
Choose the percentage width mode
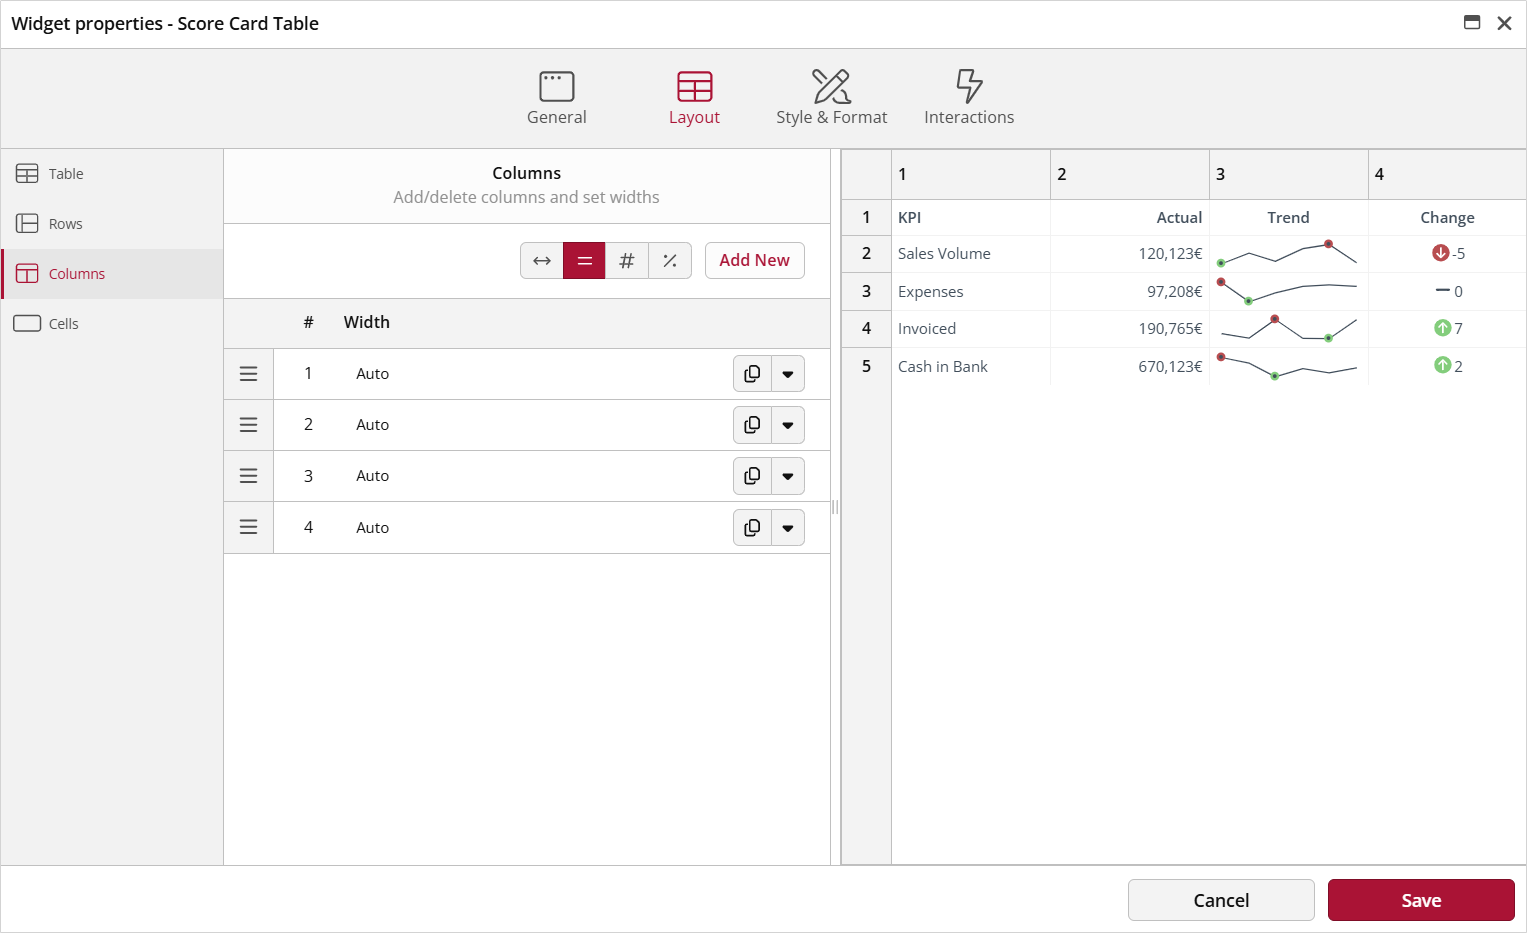point(670,261)
